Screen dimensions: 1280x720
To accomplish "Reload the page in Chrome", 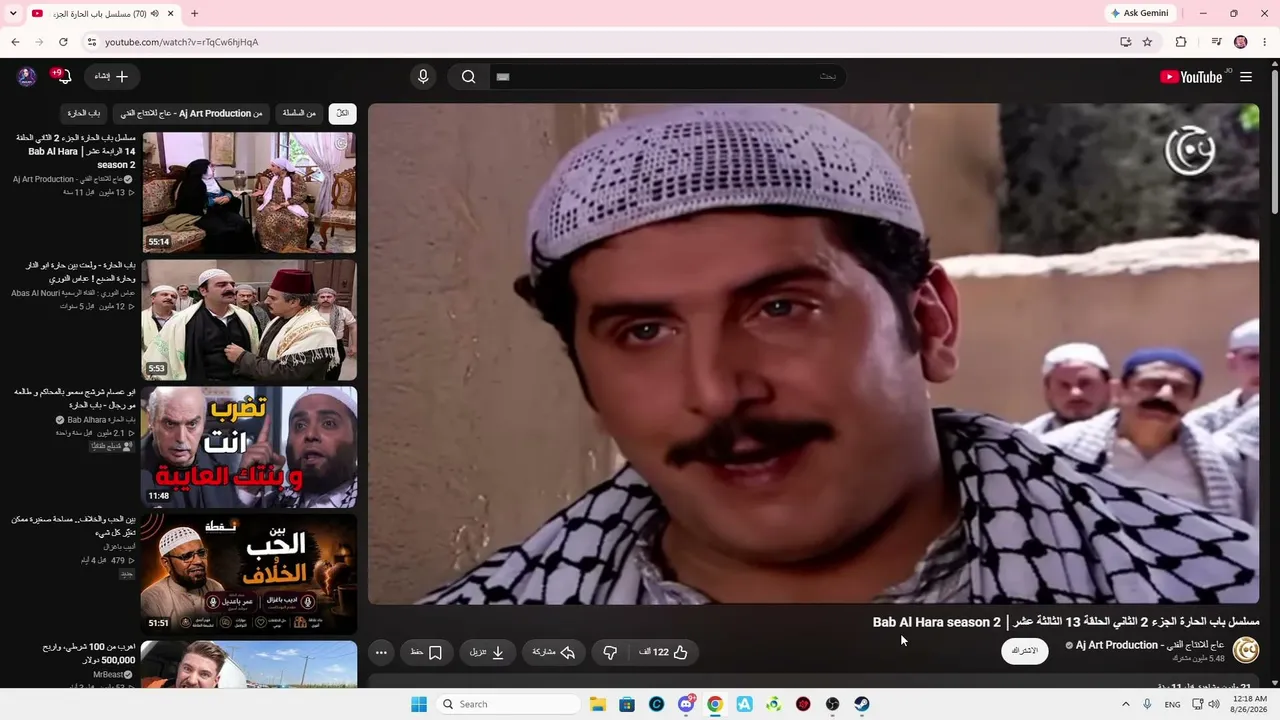I will point(63,42).
